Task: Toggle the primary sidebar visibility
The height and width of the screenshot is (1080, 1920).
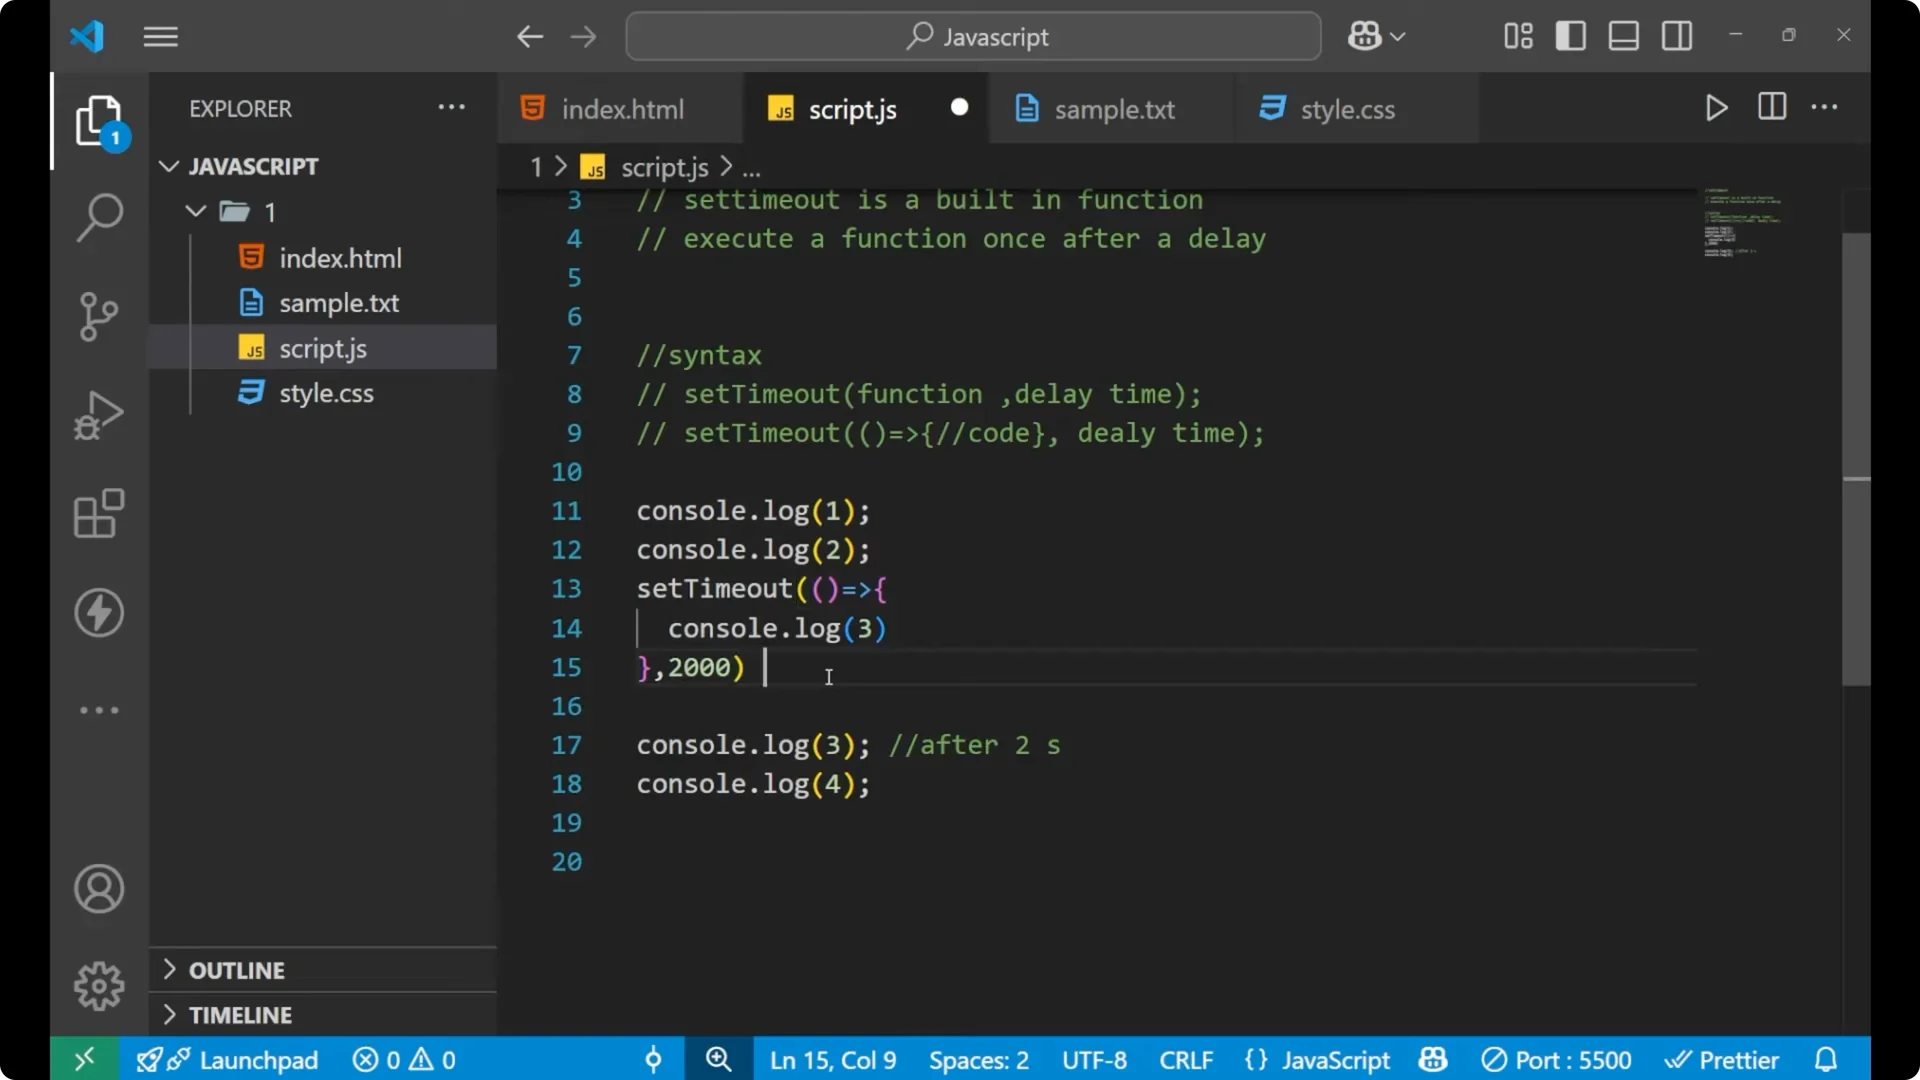Action: [x=1570, y=35]
